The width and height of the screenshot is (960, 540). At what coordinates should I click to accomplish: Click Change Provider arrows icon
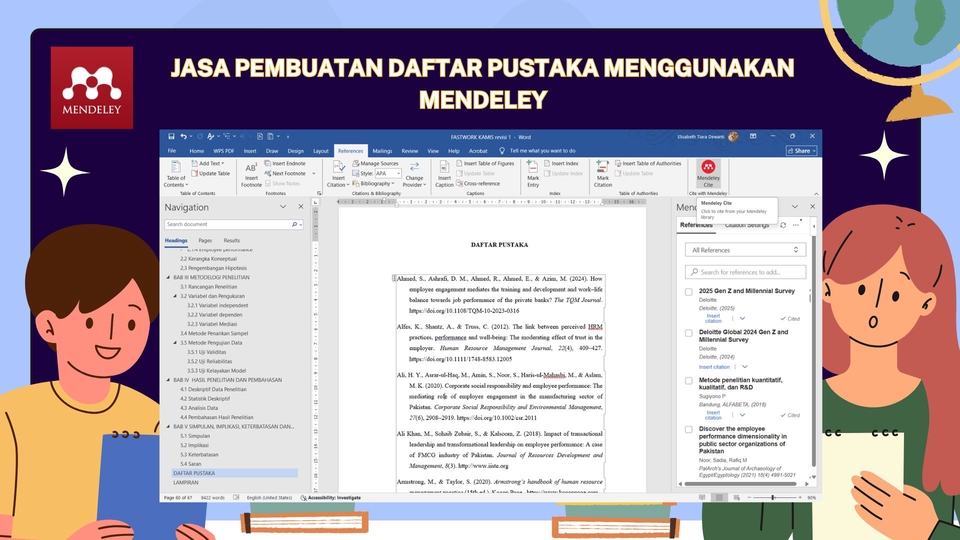point(414,167)
